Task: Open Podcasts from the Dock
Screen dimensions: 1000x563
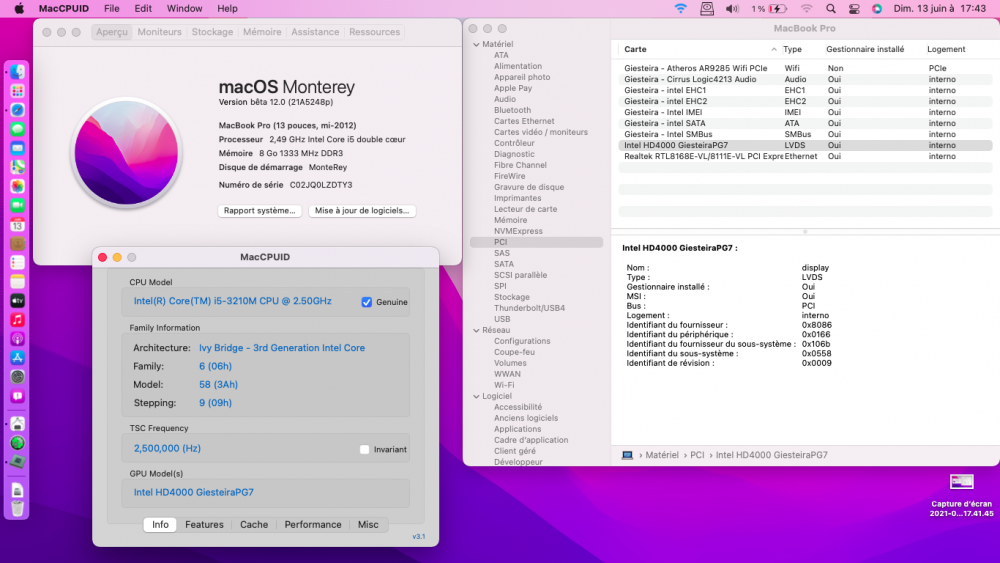Action: coord(17,339)
